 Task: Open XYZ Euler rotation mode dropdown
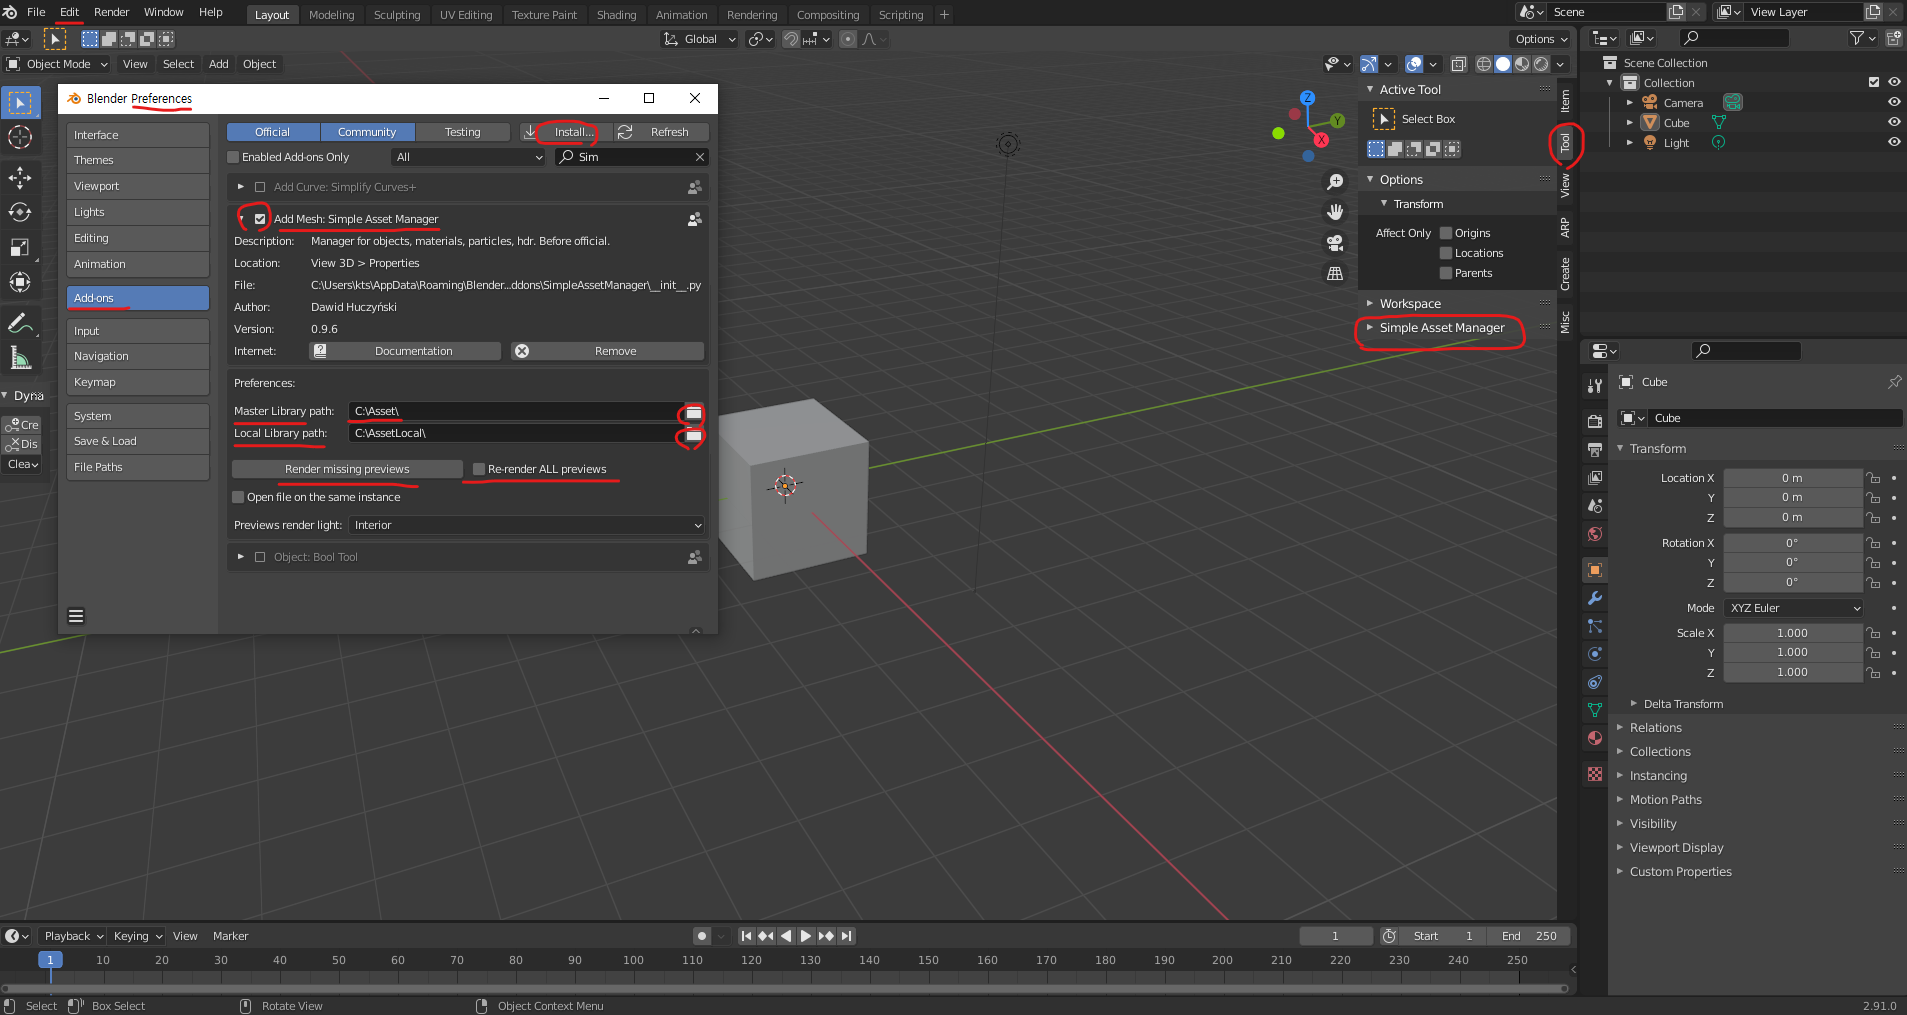click(1795, 608)
